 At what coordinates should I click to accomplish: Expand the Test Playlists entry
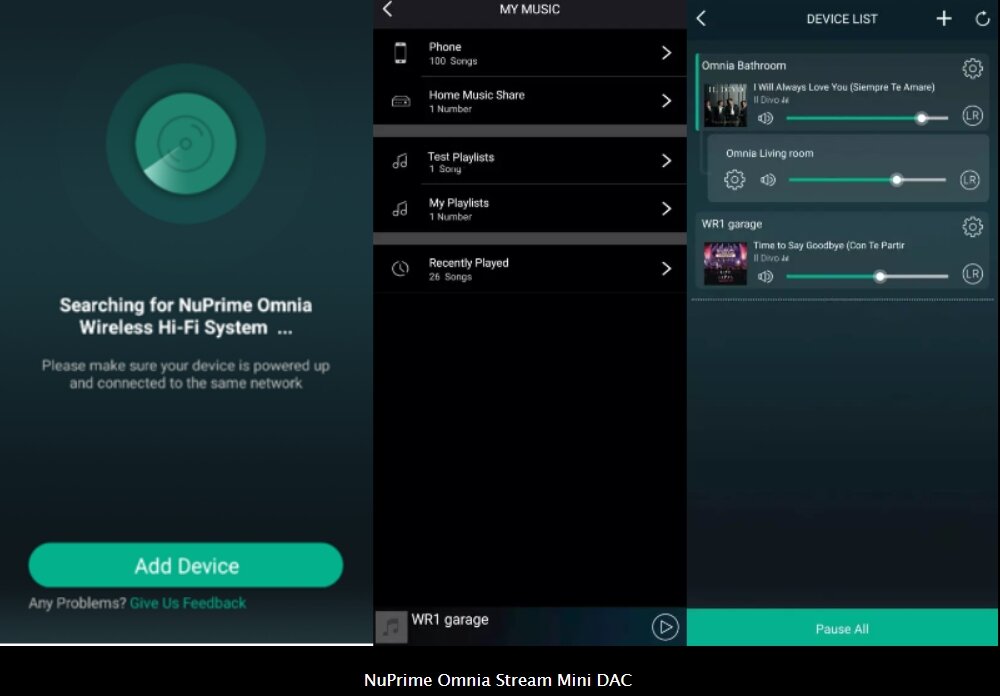(x=666, y=161)
